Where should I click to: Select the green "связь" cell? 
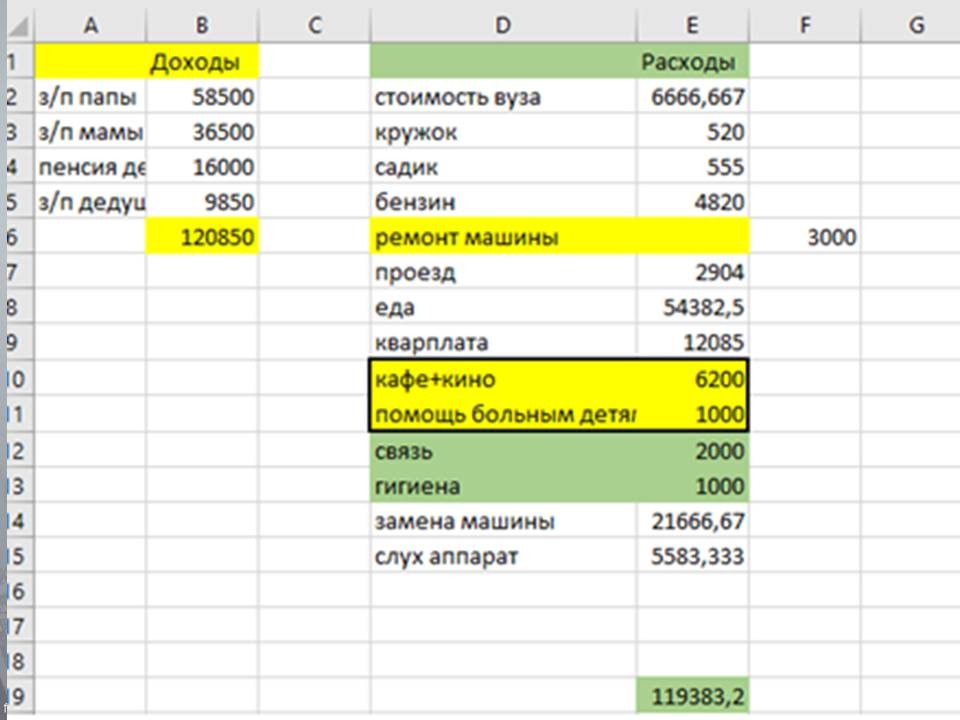[x=502, y=450]
